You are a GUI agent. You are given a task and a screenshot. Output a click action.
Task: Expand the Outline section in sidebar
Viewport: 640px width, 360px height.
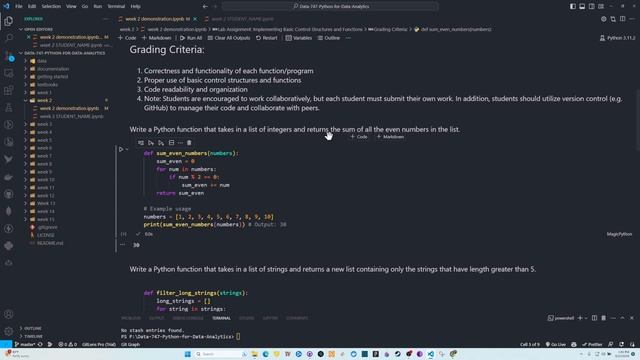click(x=33, y=328)
